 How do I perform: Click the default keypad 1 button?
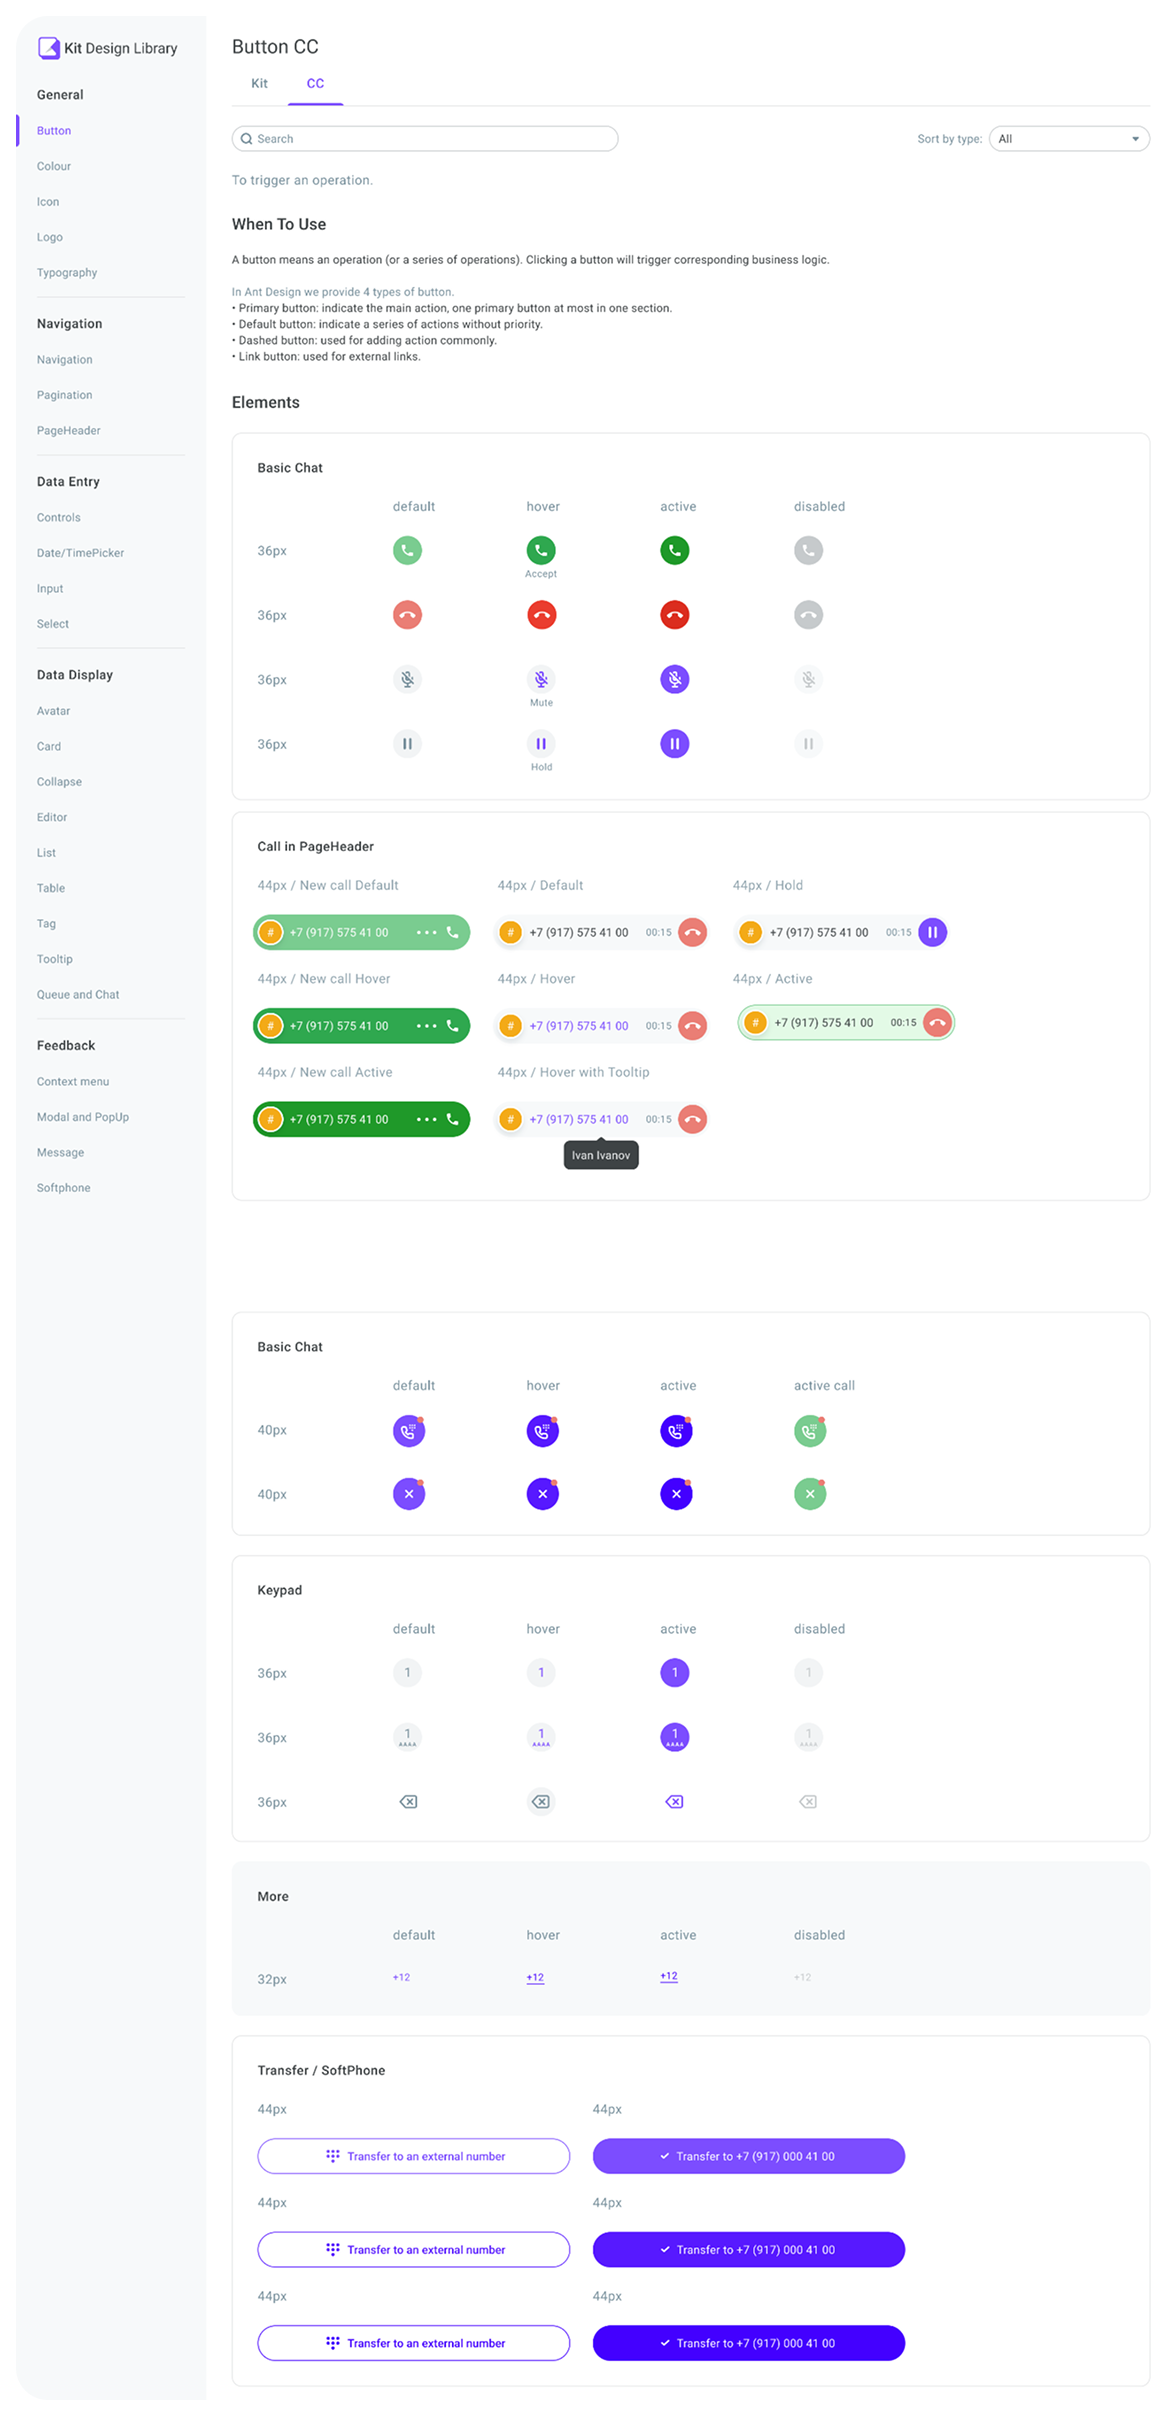(x=407, y=1672)
